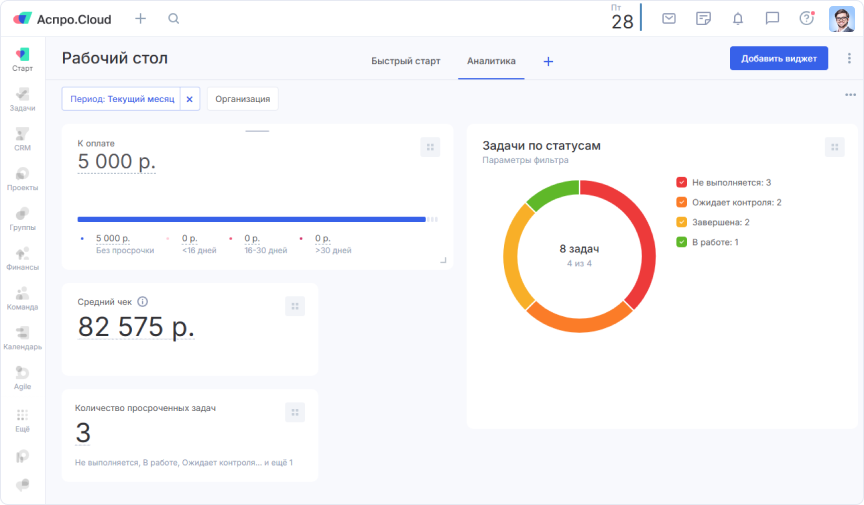Select the Аналитика tab
This screenshot has width=864, height=505.
click(491, 61)
